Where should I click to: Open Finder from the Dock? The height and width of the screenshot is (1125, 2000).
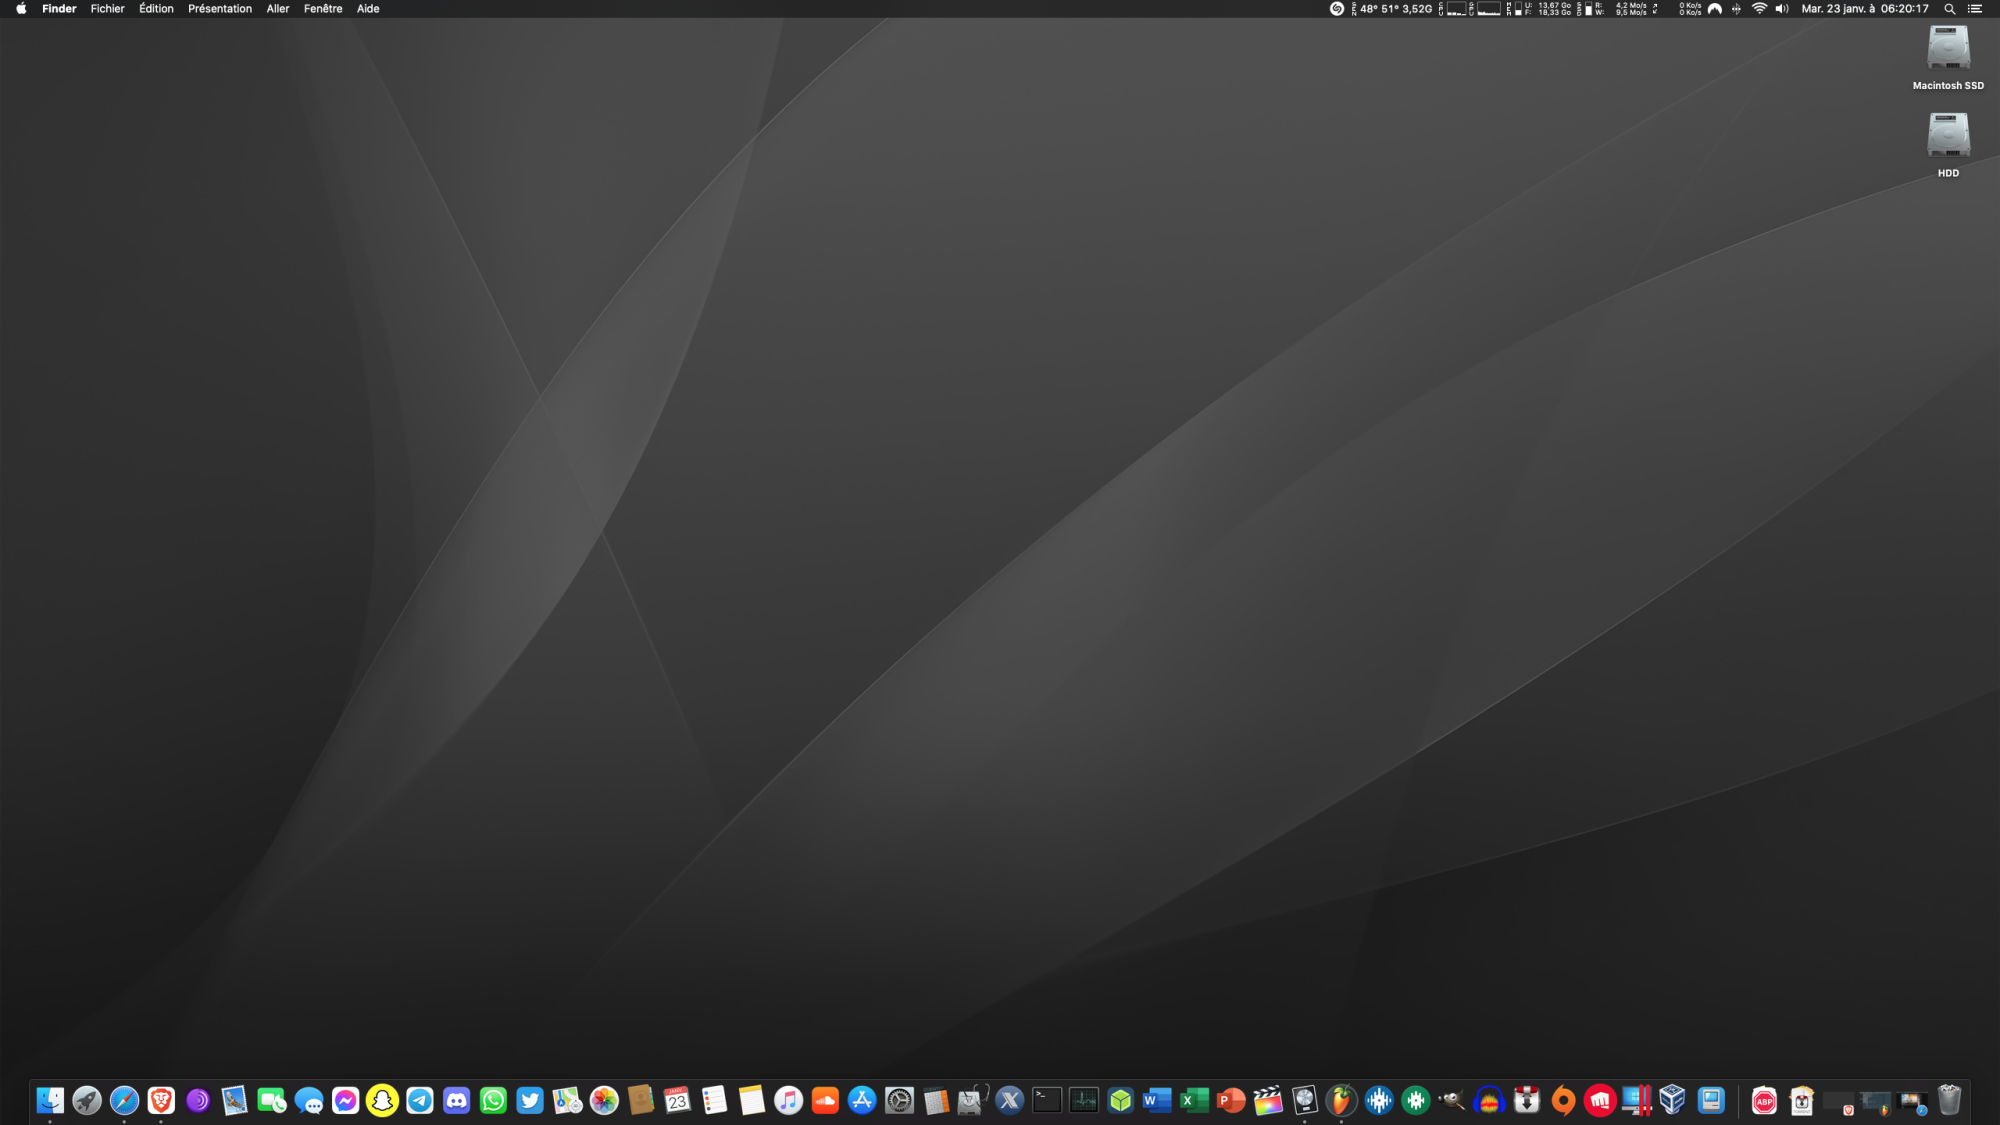(50, 1101)
